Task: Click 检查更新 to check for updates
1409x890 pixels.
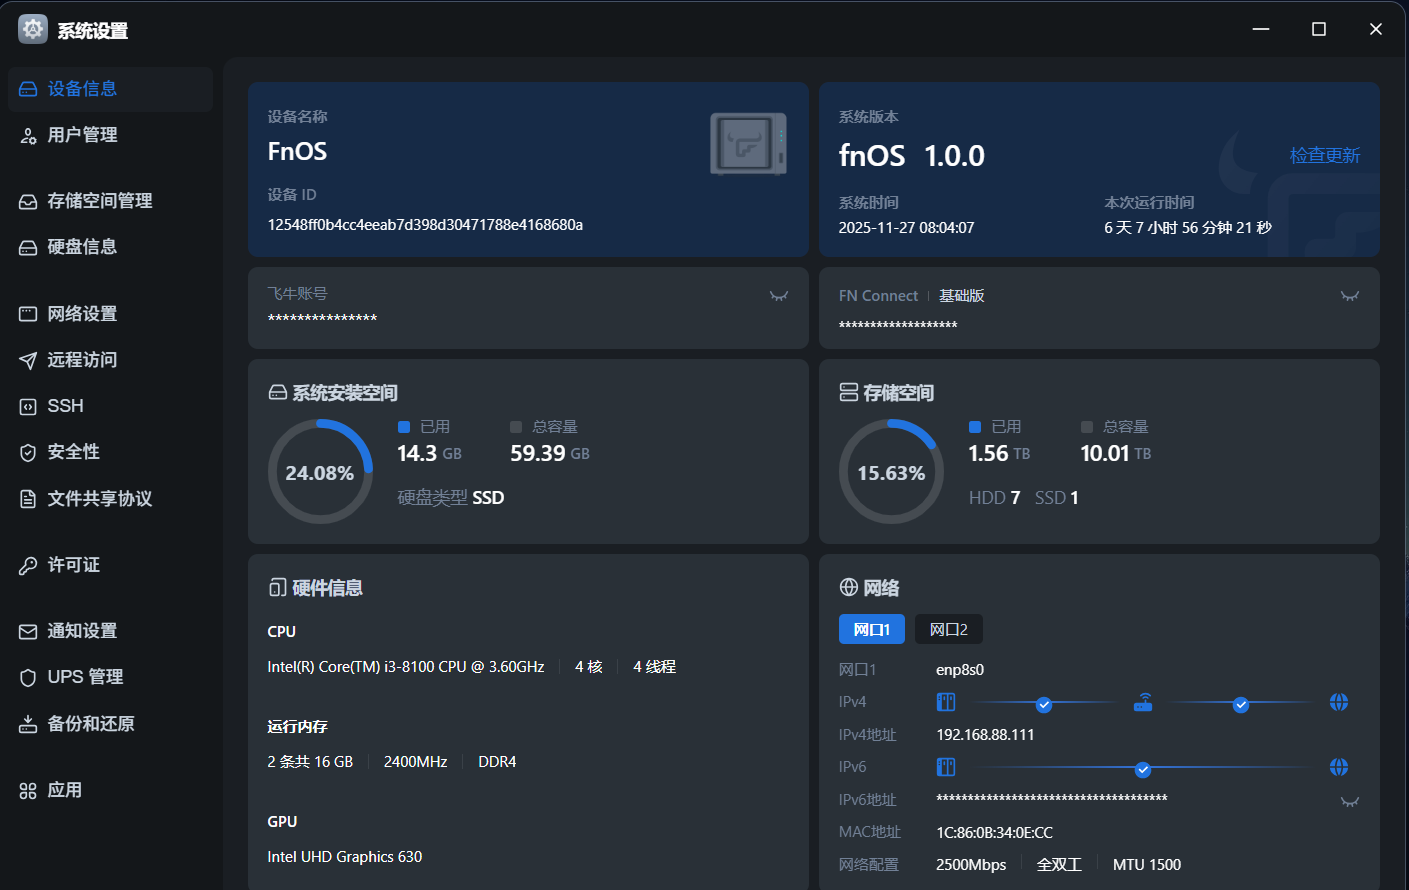Action: coord(1324,155)
